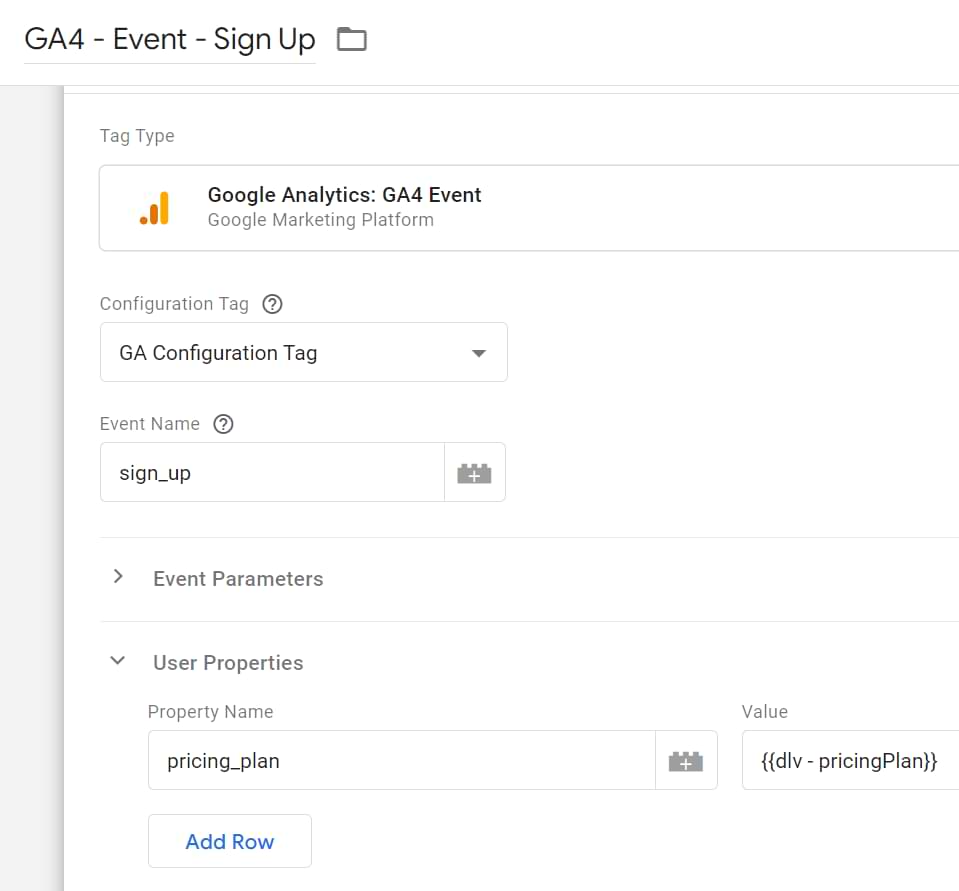Open help for Event Name
The image size is (959, 891).
223,424
